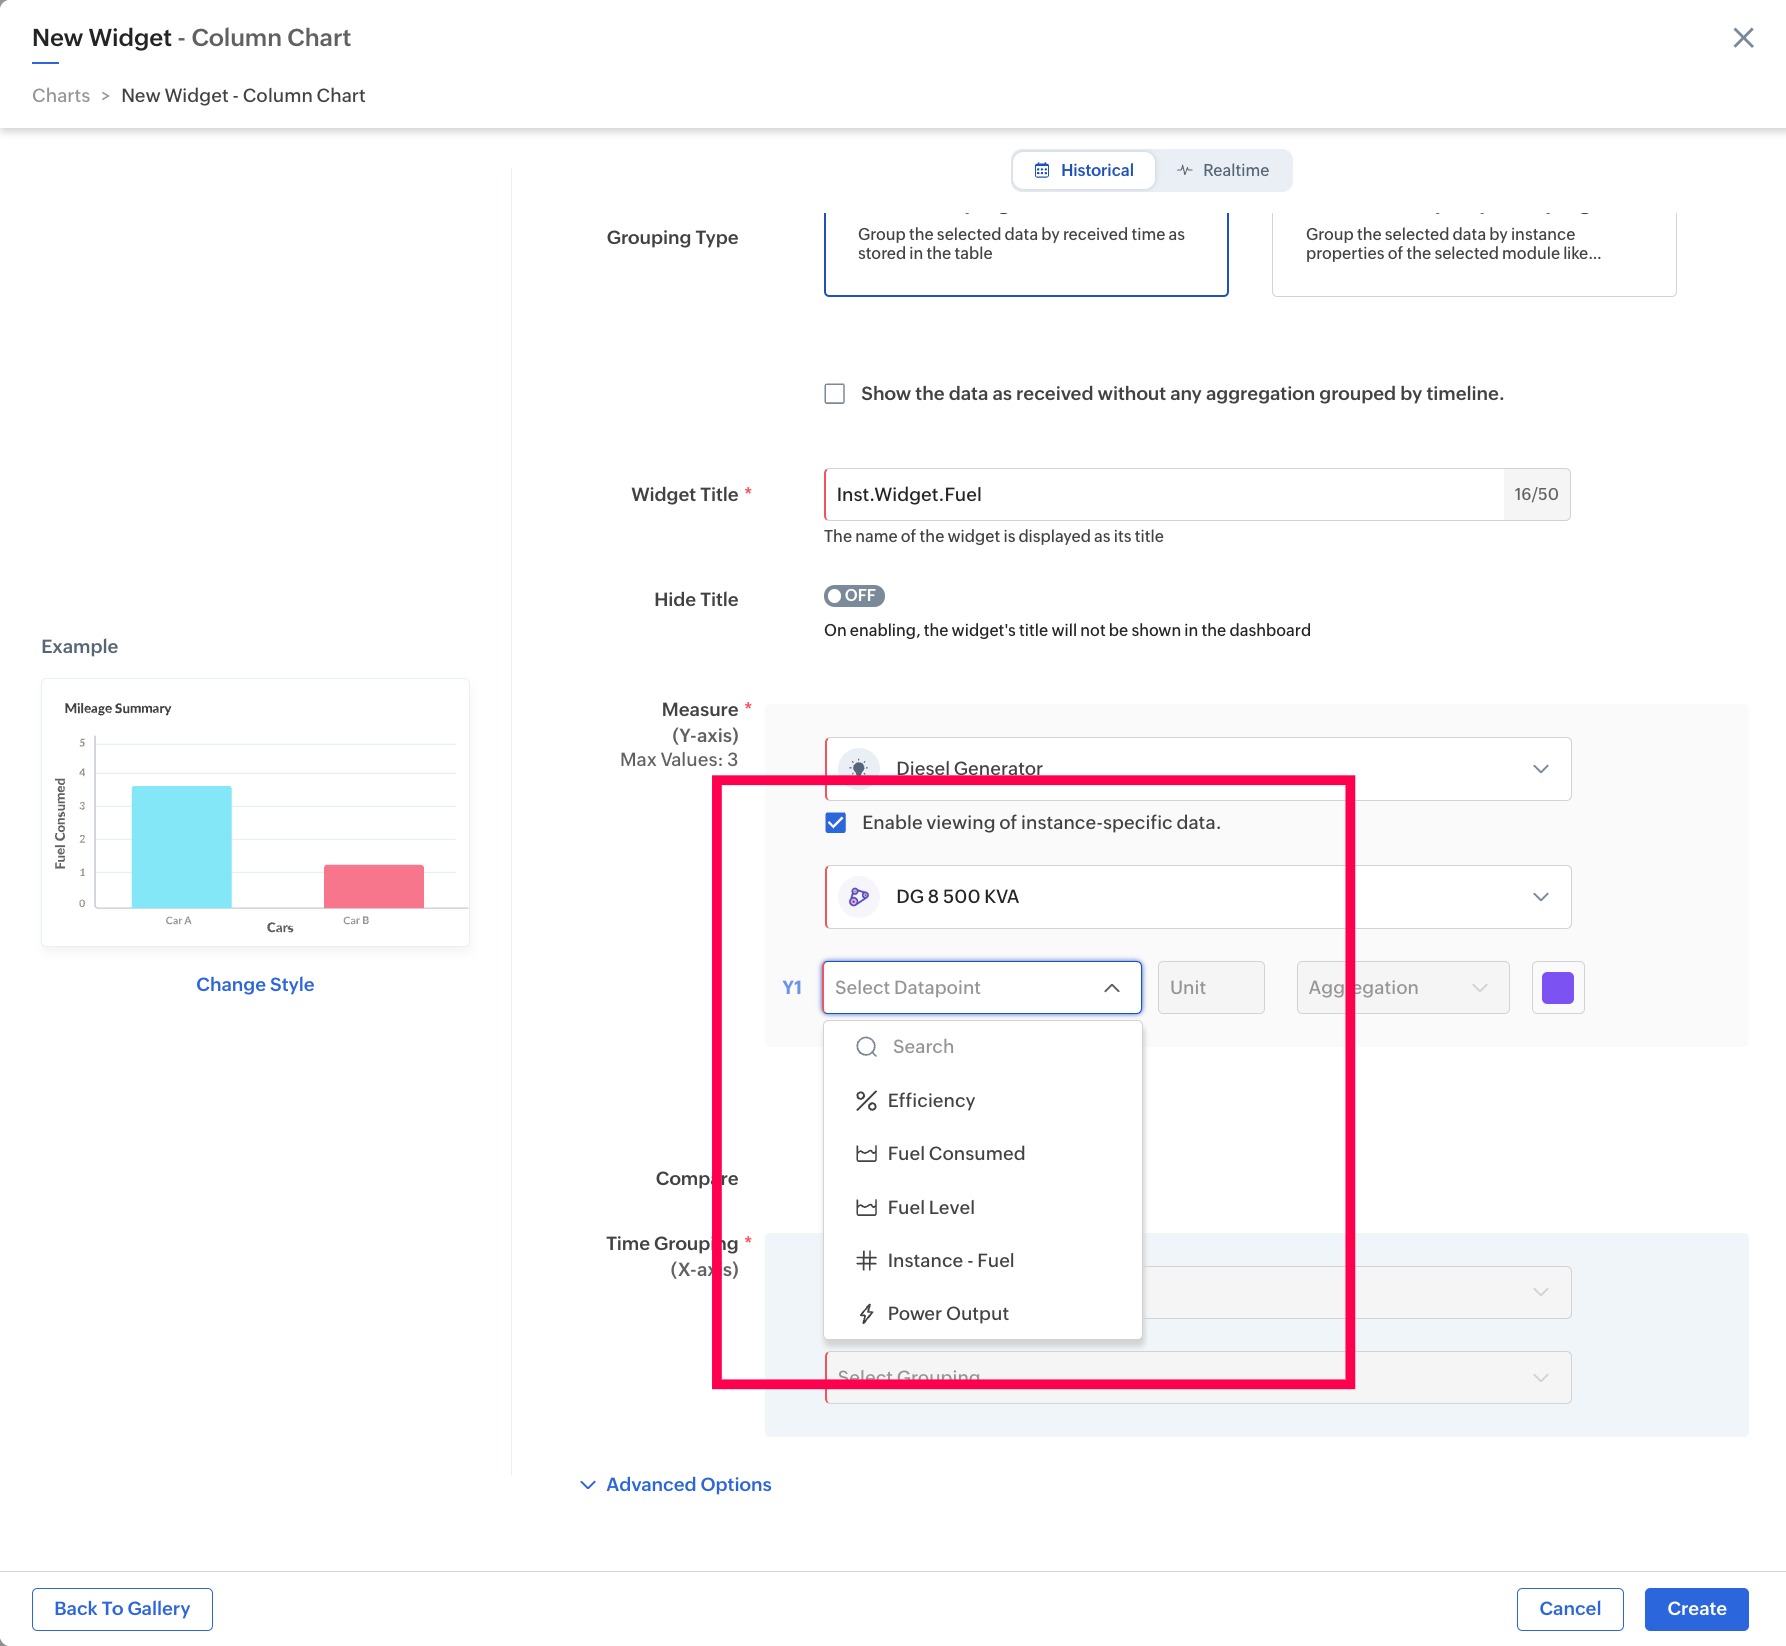Select Fuel Level datapoint option
This screenshot has height=1646, width=1786.
point(931,1208)
